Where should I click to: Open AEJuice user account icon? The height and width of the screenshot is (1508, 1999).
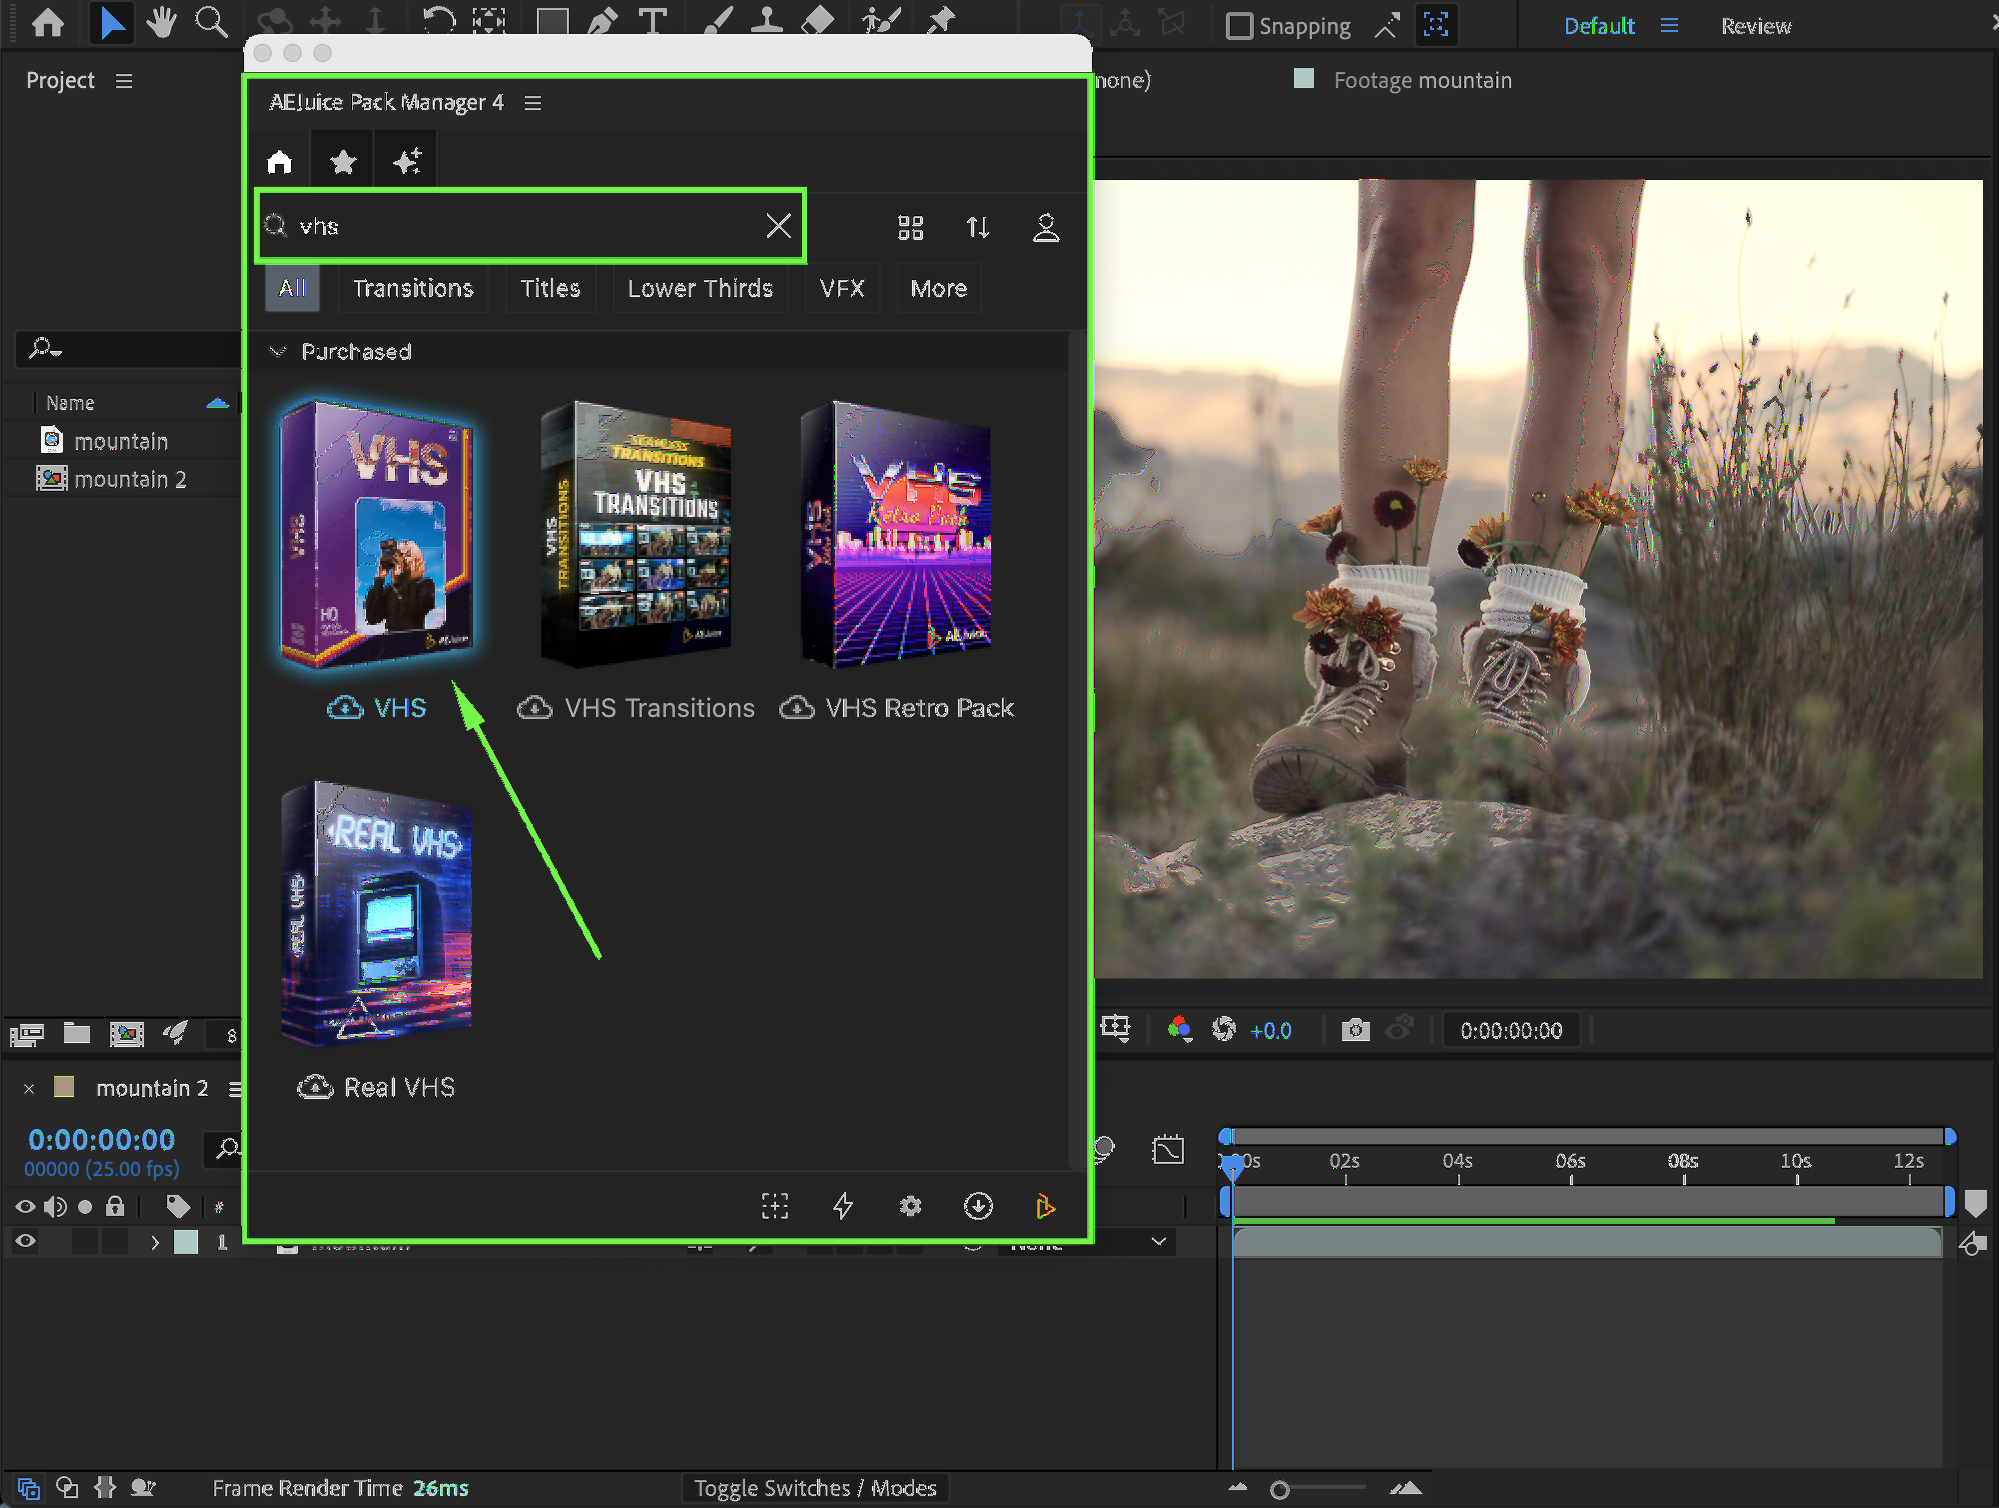1046,228
